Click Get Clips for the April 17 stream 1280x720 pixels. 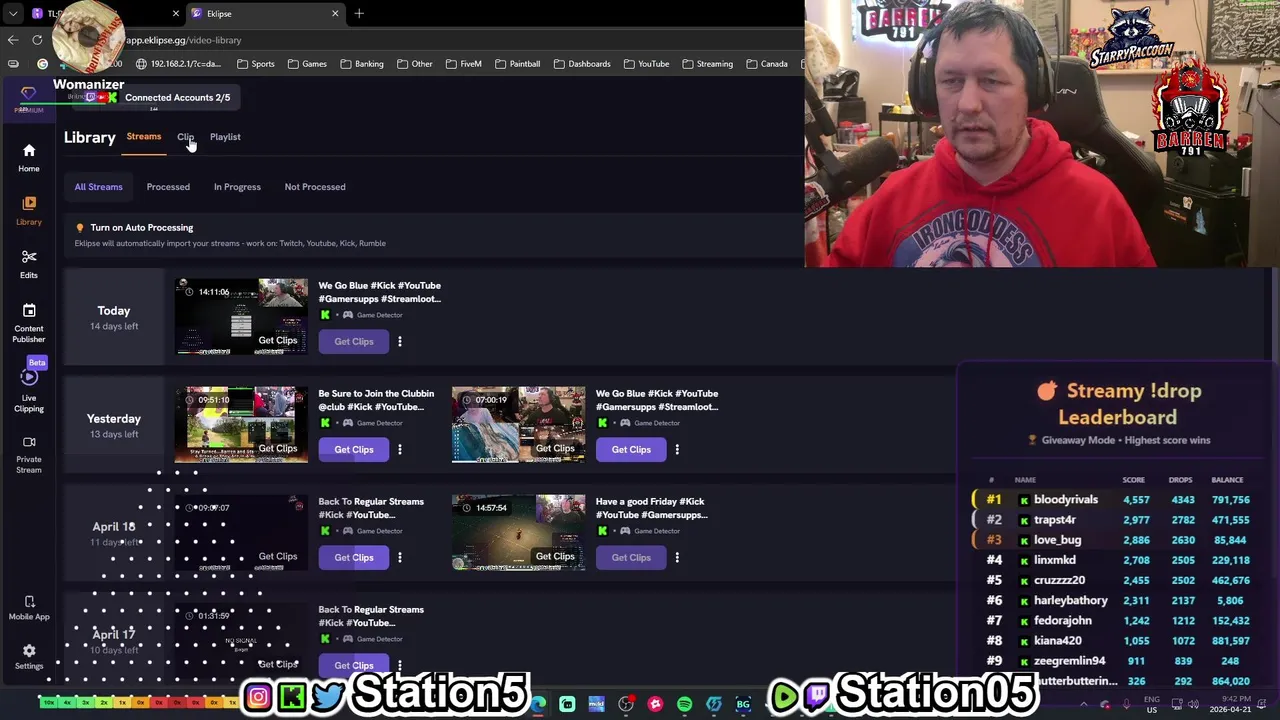point(354,666)
